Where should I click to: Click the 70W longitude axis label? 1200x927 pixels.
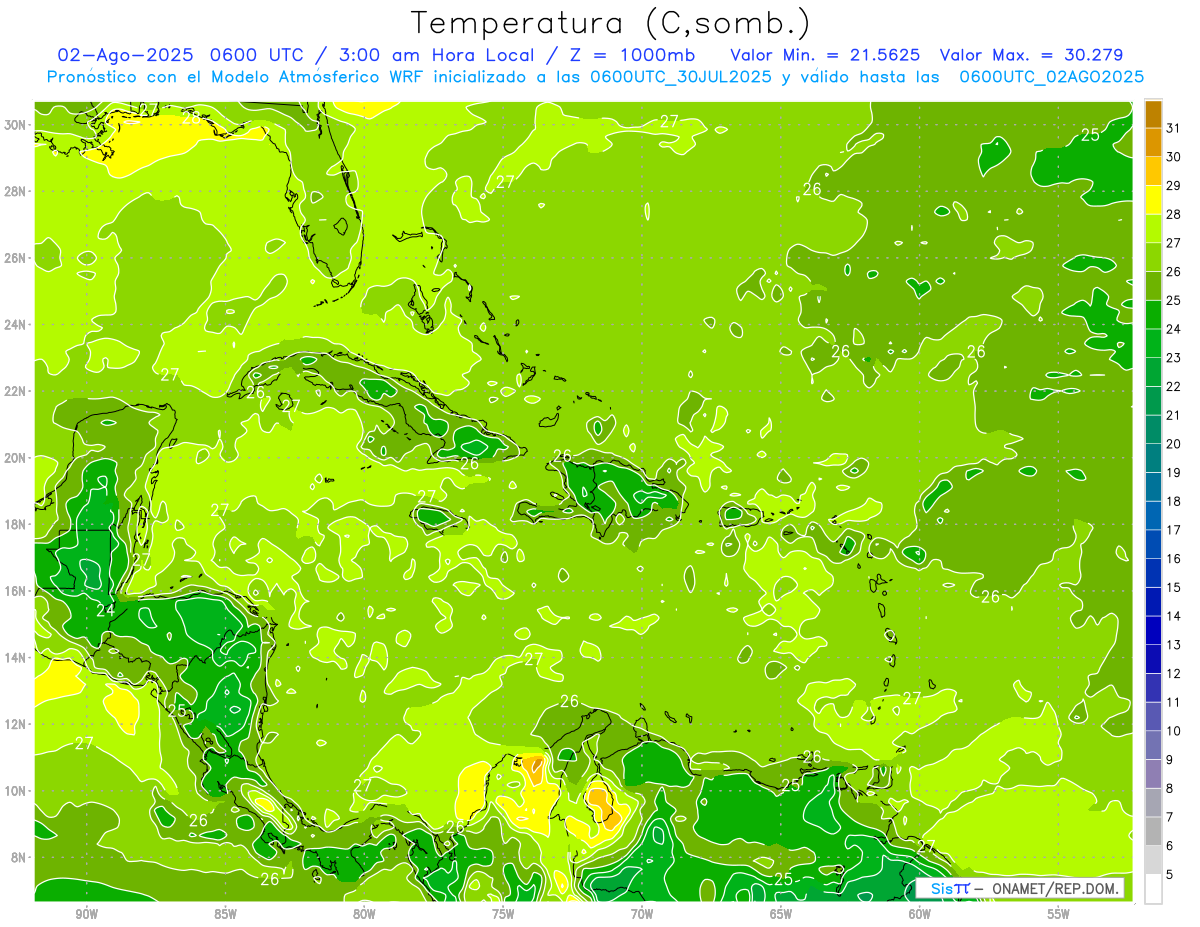click(x=642, y=914)
